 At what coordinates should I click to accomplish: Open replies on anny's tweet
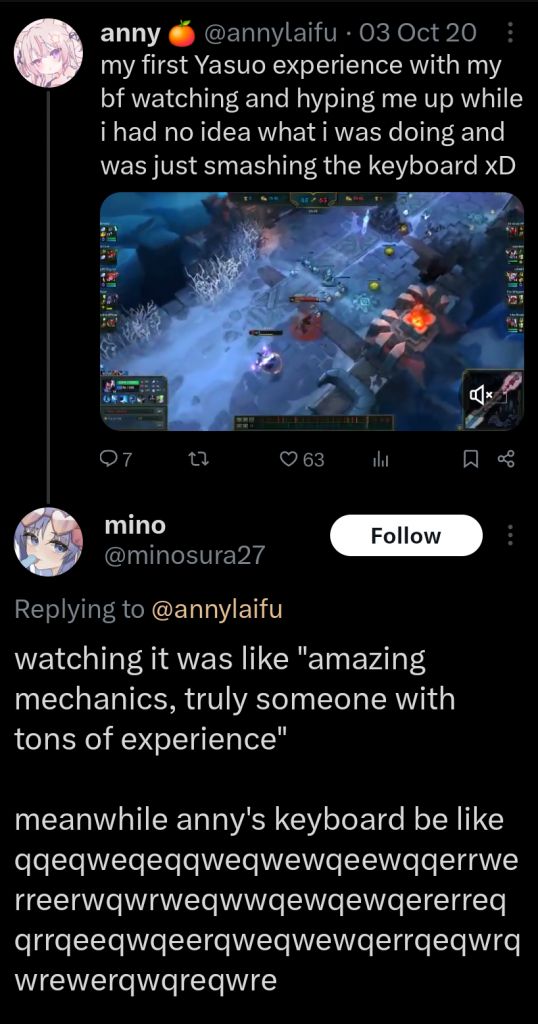[115, 460]
